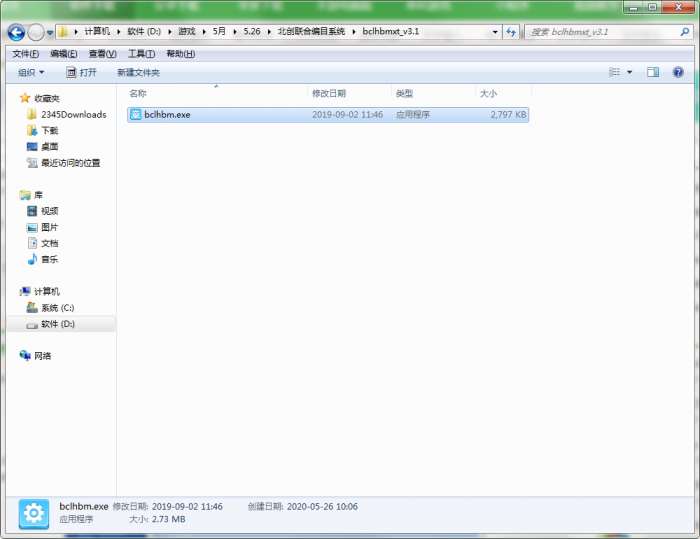The height and width of the screenshot is (539, 700).
Task: Open 最近访问的位置 in the navigation pane
Action: (71, 163)
